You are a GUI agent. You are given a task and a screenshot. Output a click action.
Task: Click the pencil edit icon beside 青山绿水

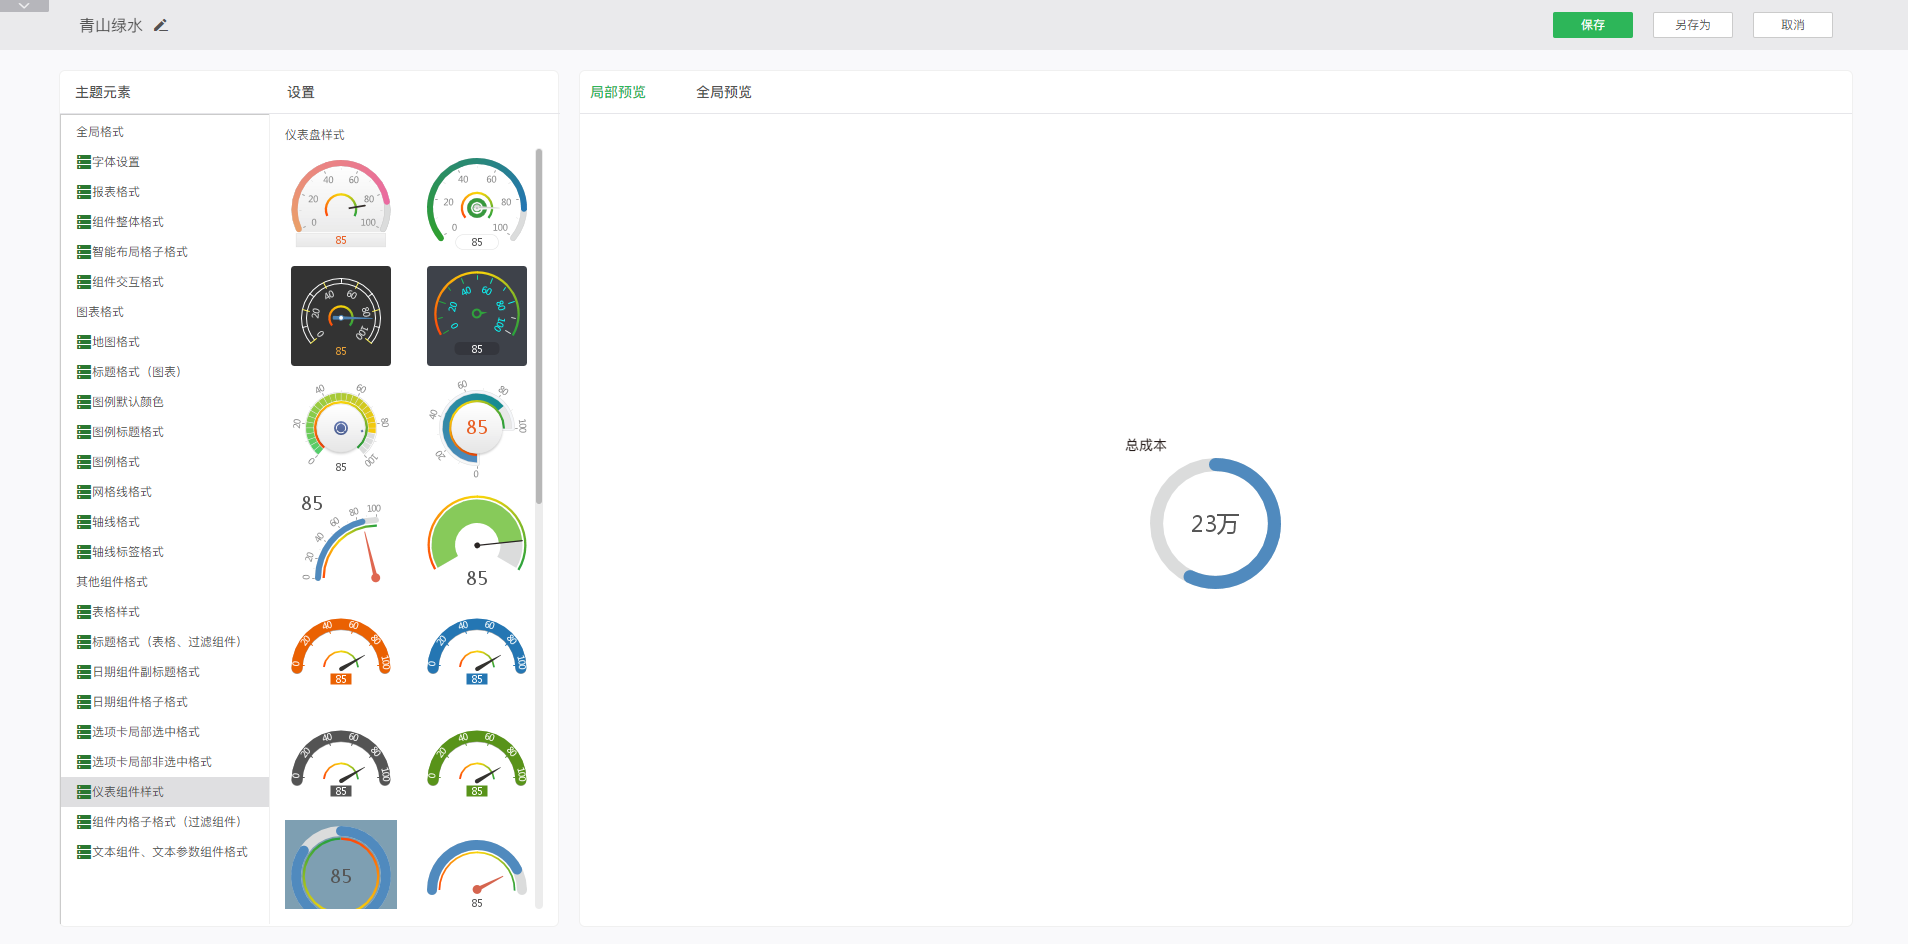161,26
